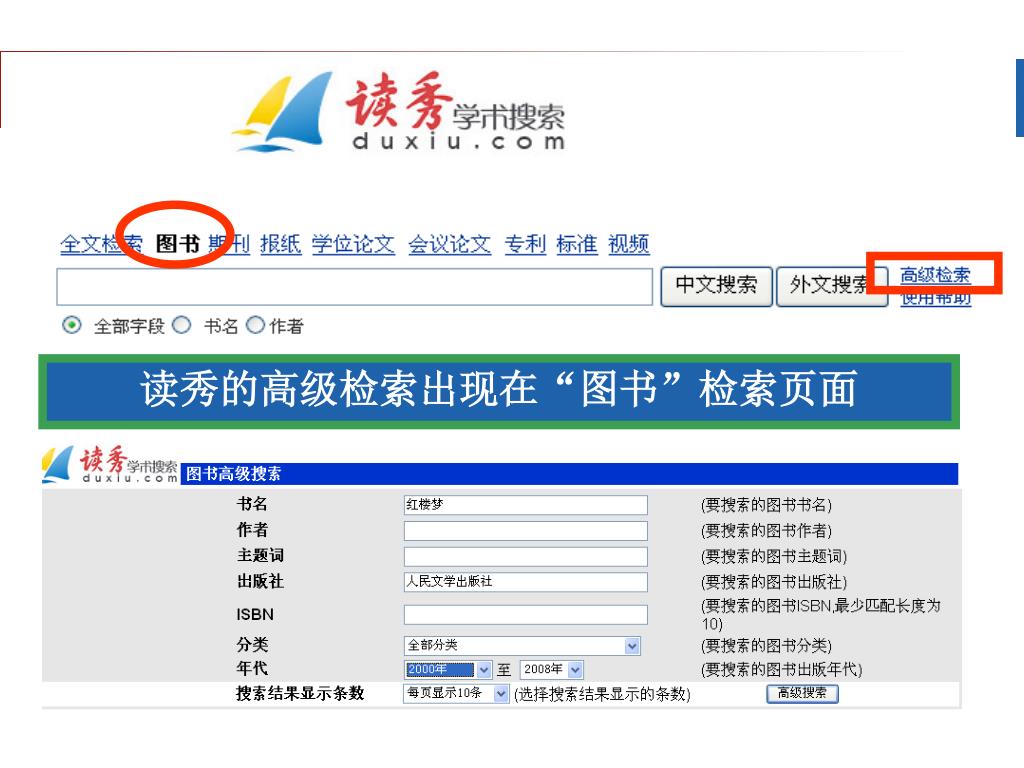The image size is (1024, 768).
Task: Click the 外文搜索 button
Action: (831, 286)
